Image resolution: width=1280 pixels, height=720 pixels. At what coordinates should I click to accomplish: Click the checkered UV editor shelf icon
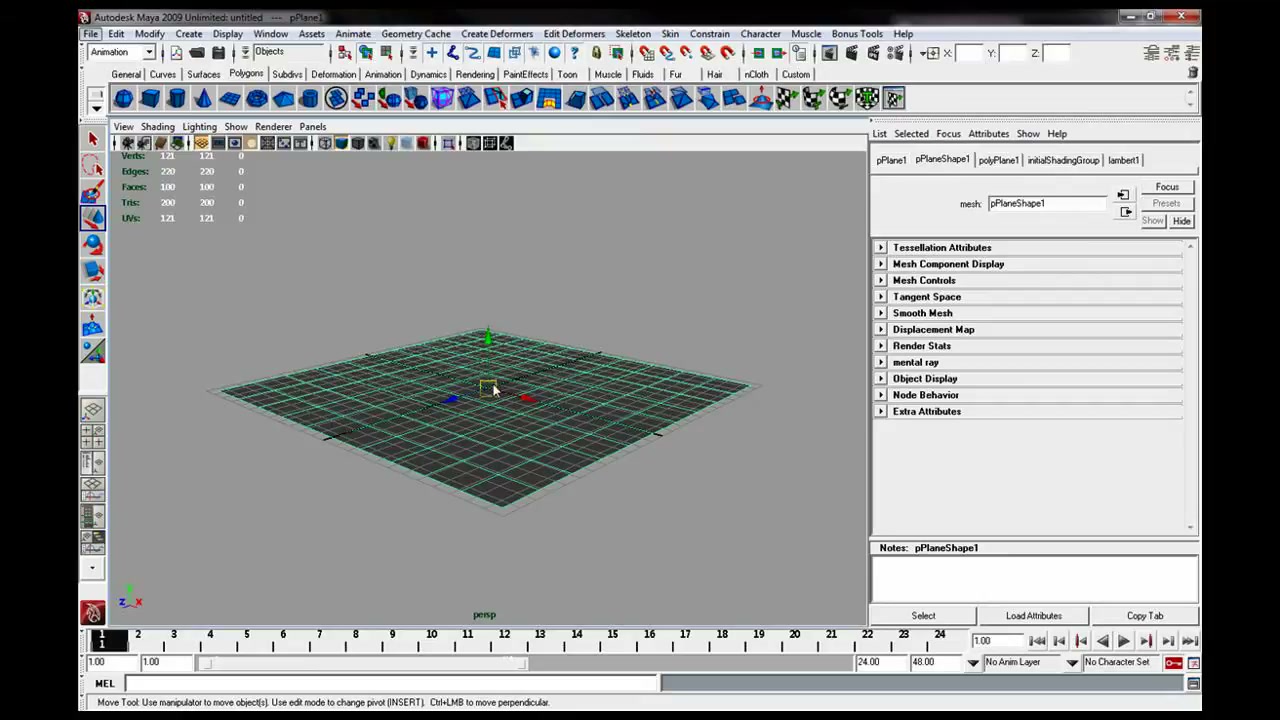(x=894, y=98)
